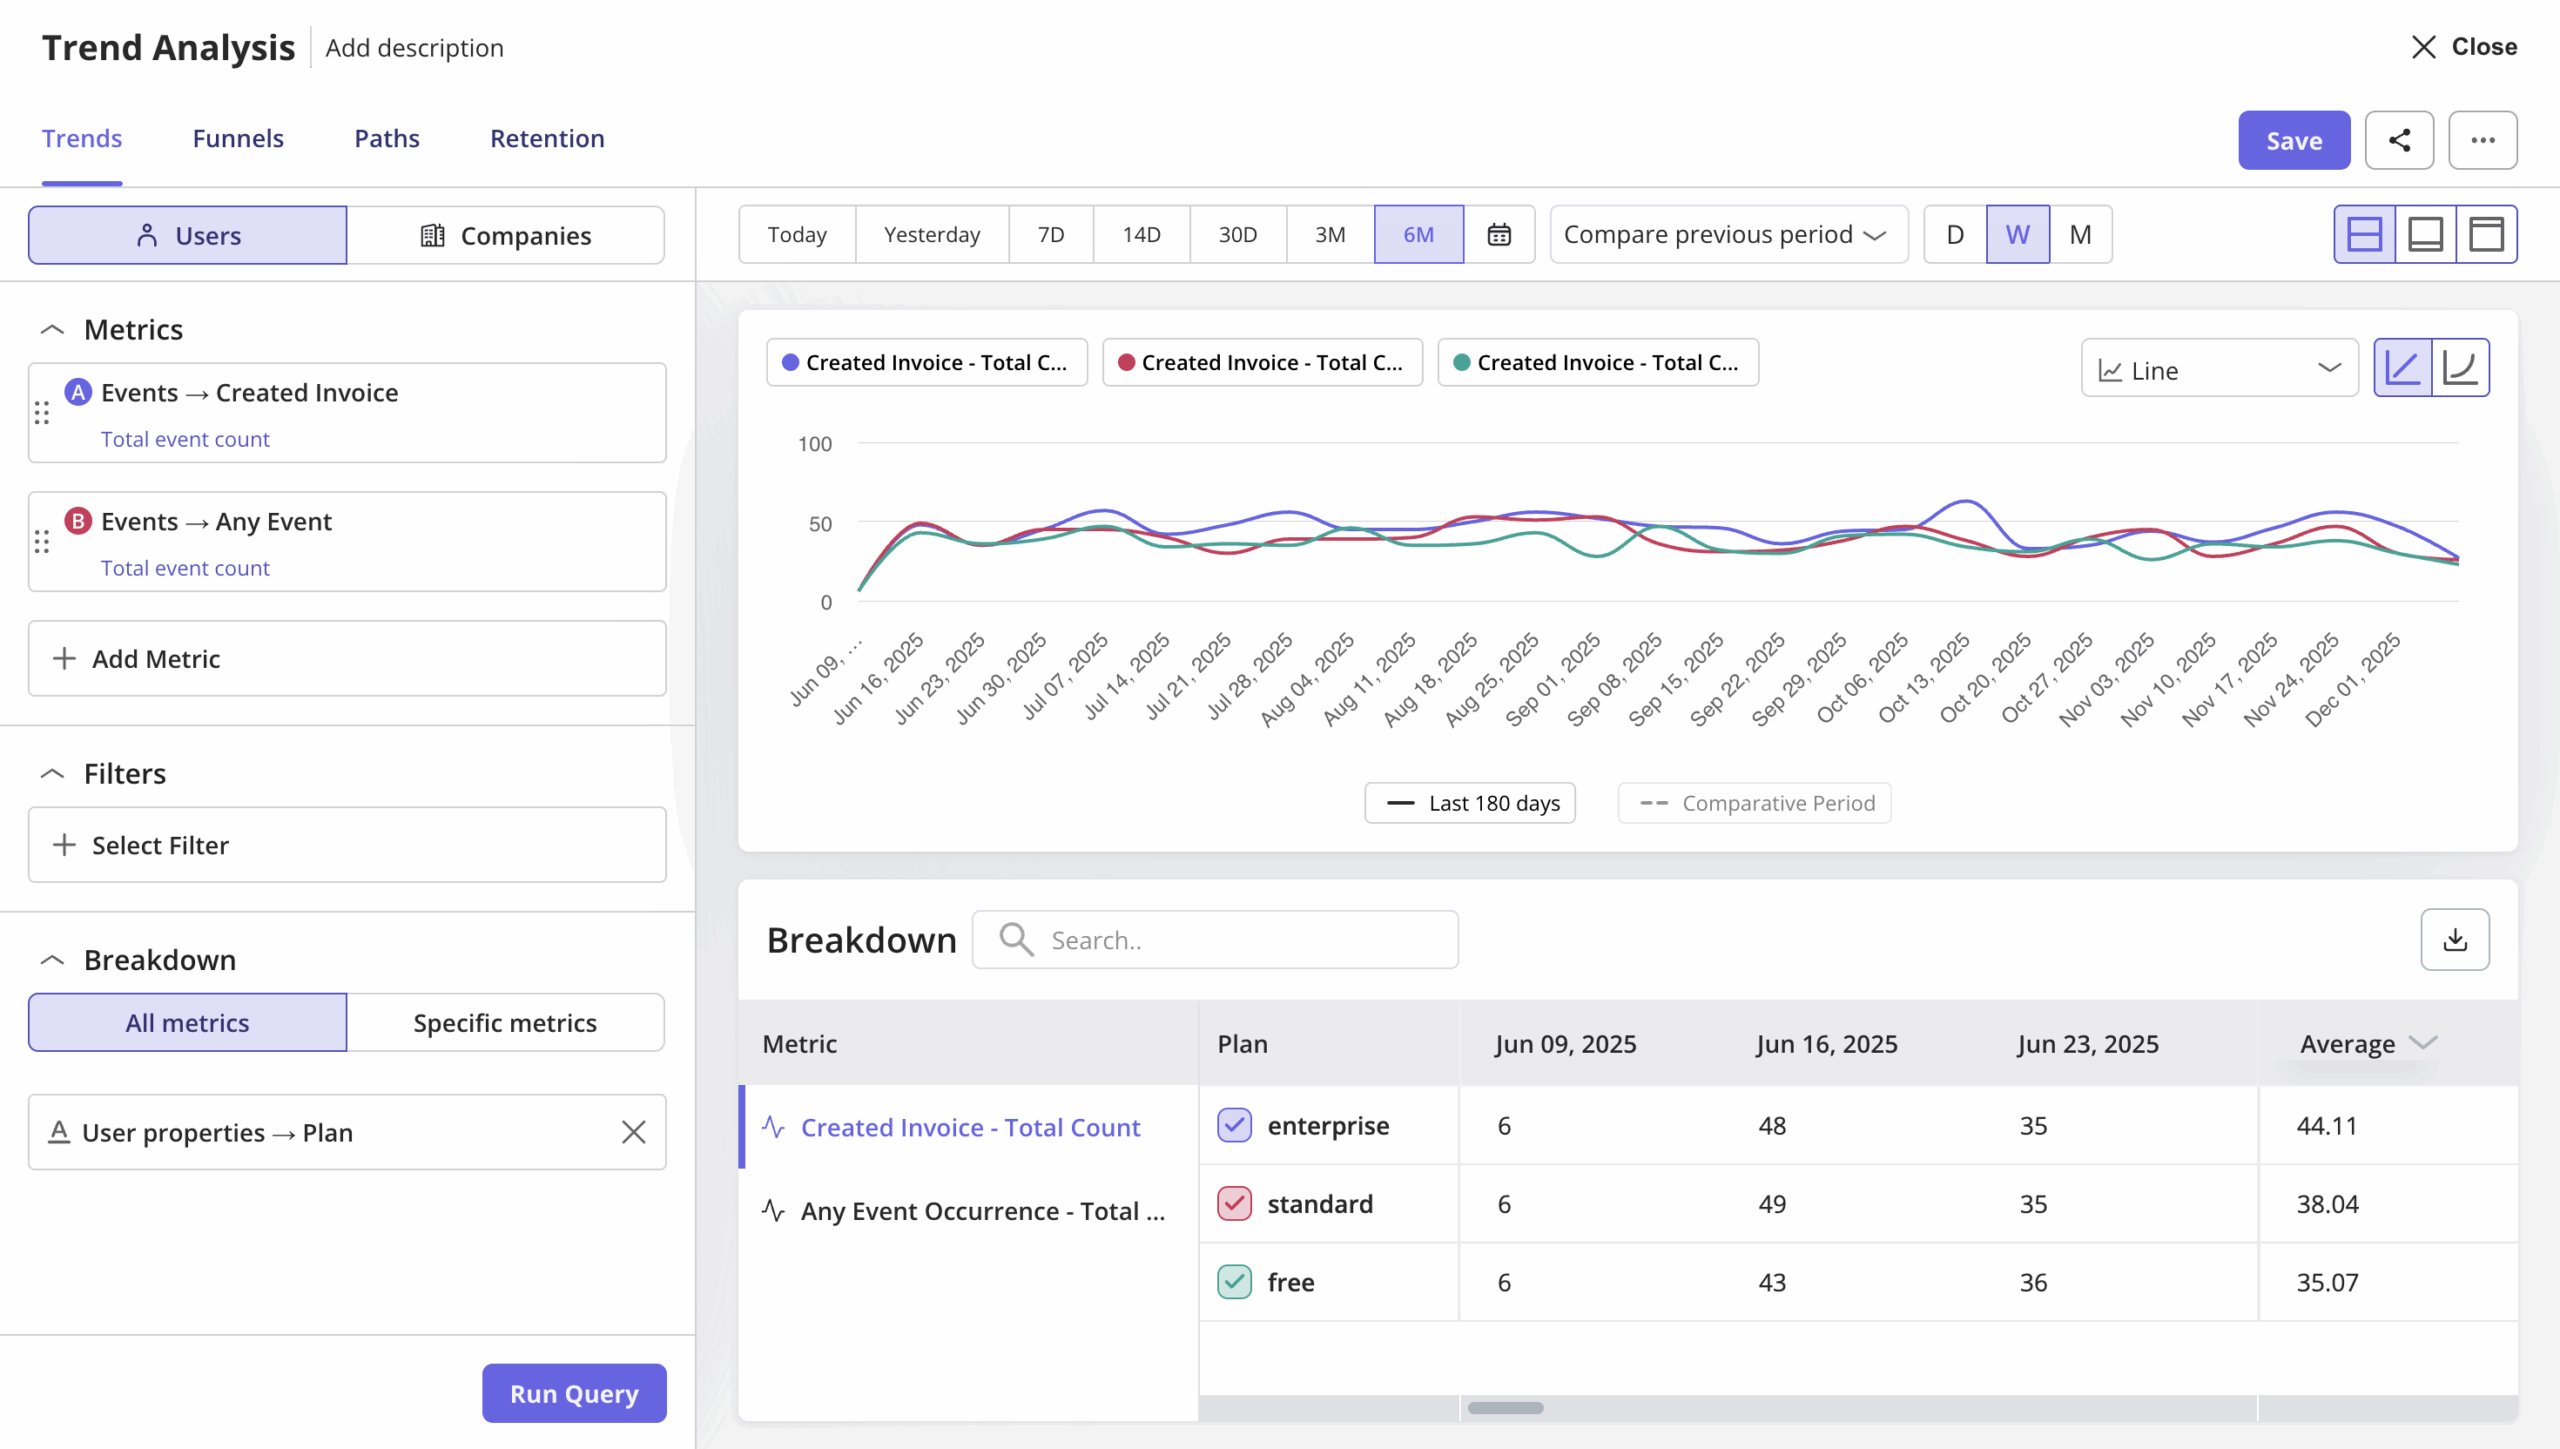Open the Compare previous period dropdown
Viewport: 2560px width, 1449px height.
(1728, 234)
